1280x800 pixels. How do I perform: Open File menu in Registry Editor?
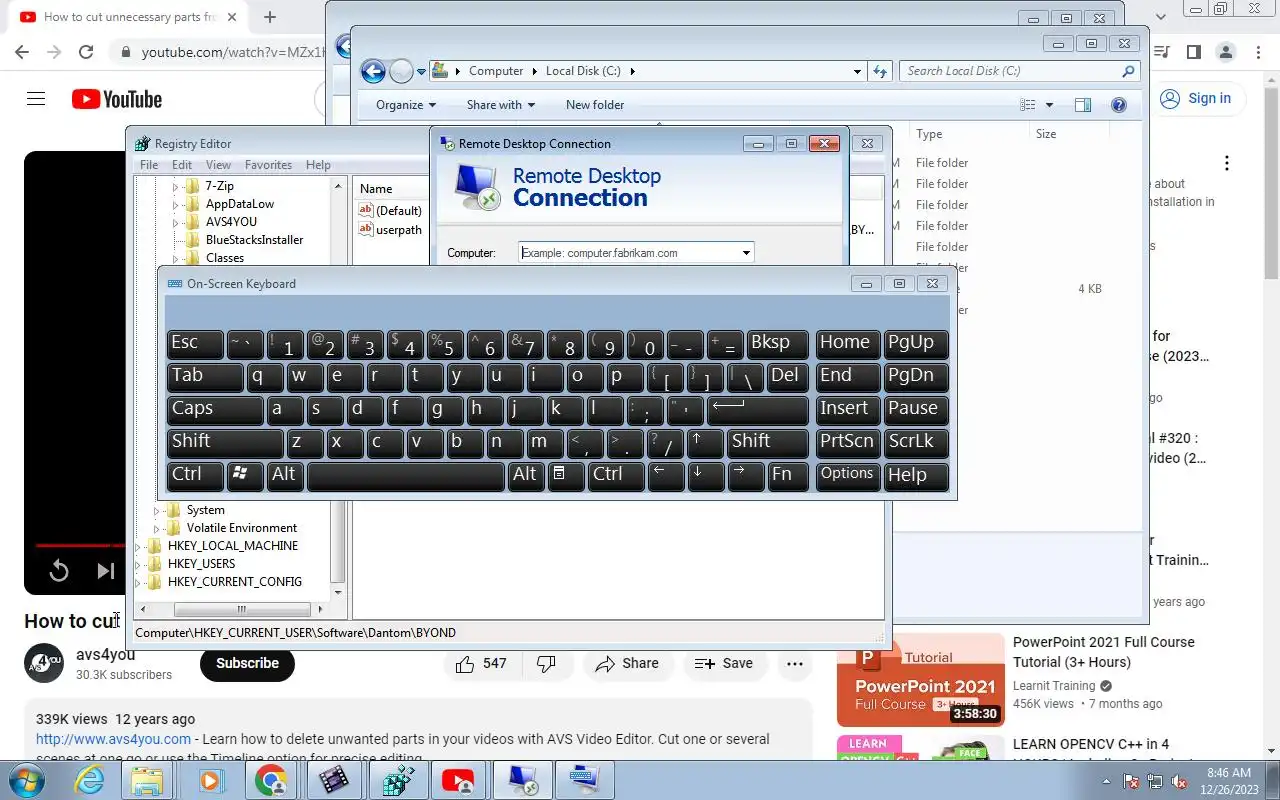coord(149,165)
